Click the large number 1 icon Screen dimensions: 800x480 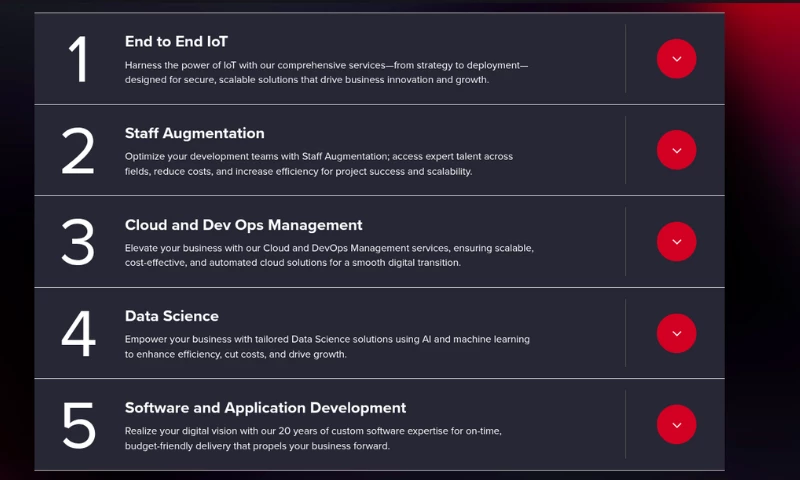click(x=78, y=59)
